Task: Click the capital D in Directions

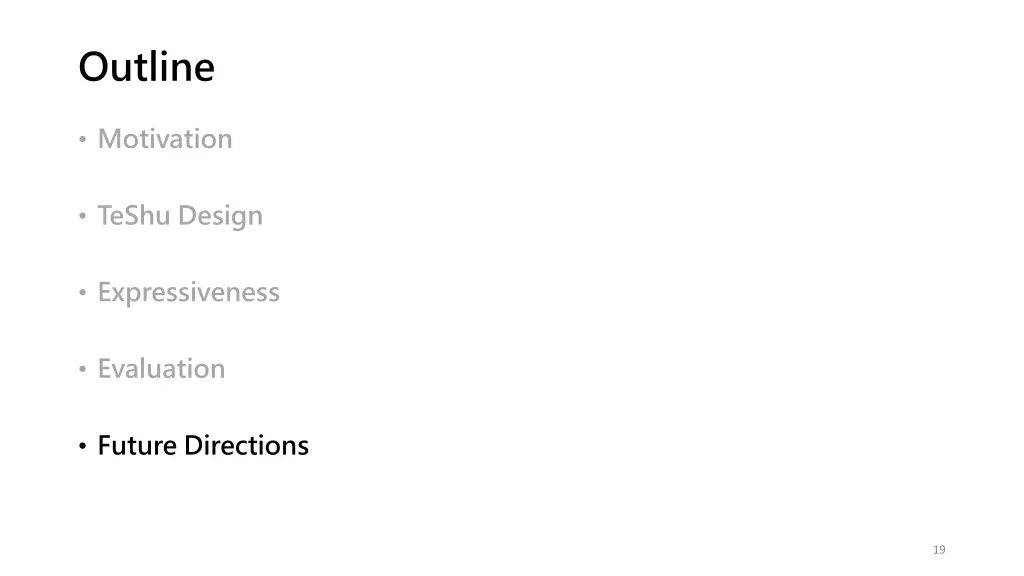Action: [194, 445]
